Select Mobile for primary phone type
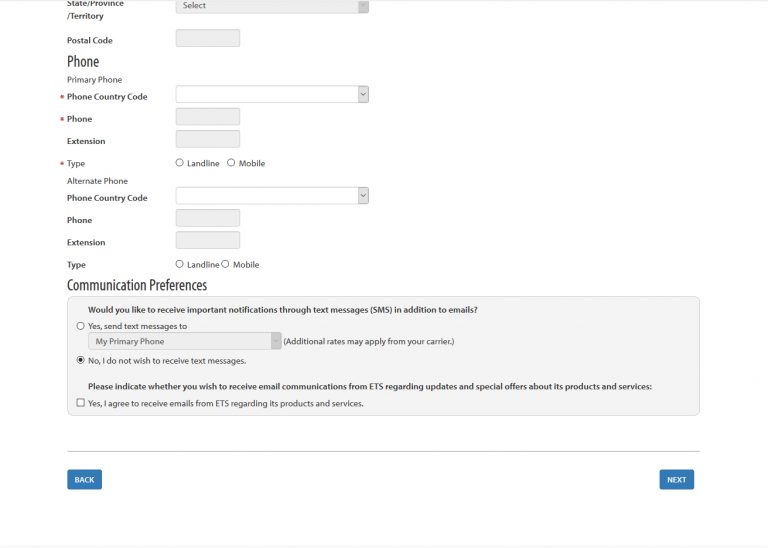 (231, 162)
